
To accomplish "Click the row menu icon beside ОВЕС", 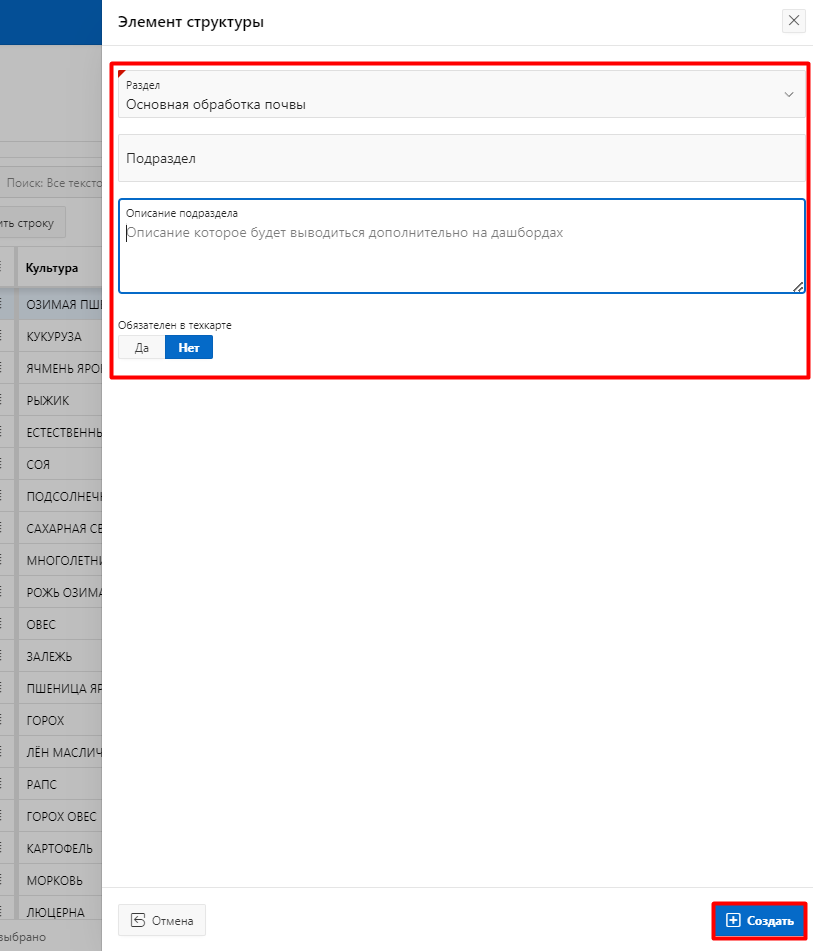I will point(3,624).
